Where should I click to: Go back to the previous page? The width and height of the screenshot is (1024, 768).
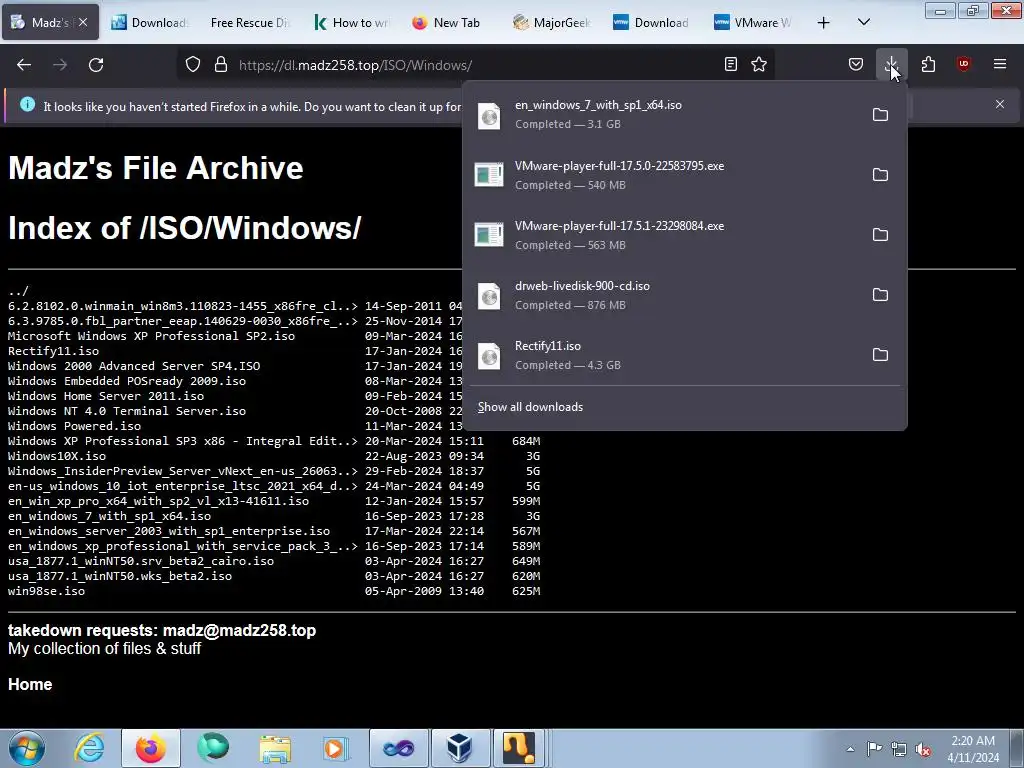(24, 65)
